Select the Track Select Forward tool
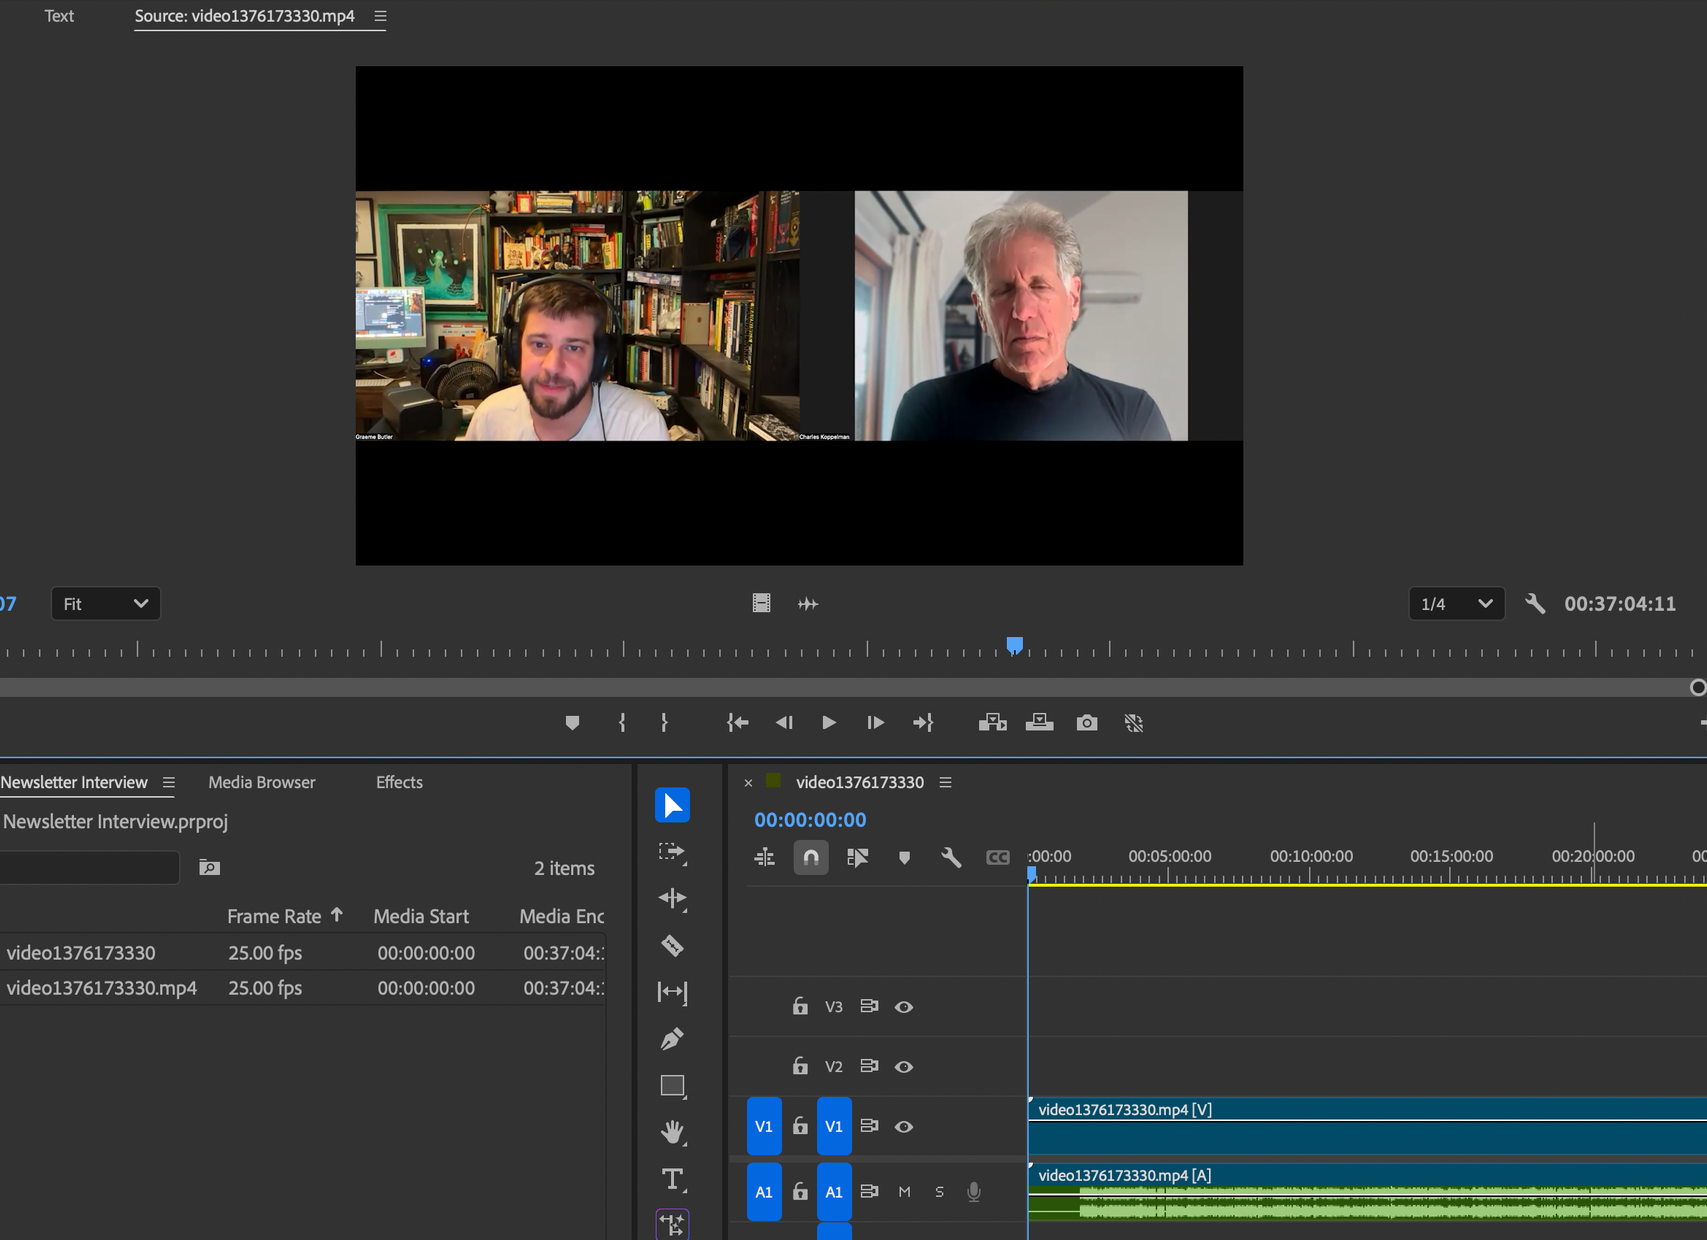 click(672, 852)
